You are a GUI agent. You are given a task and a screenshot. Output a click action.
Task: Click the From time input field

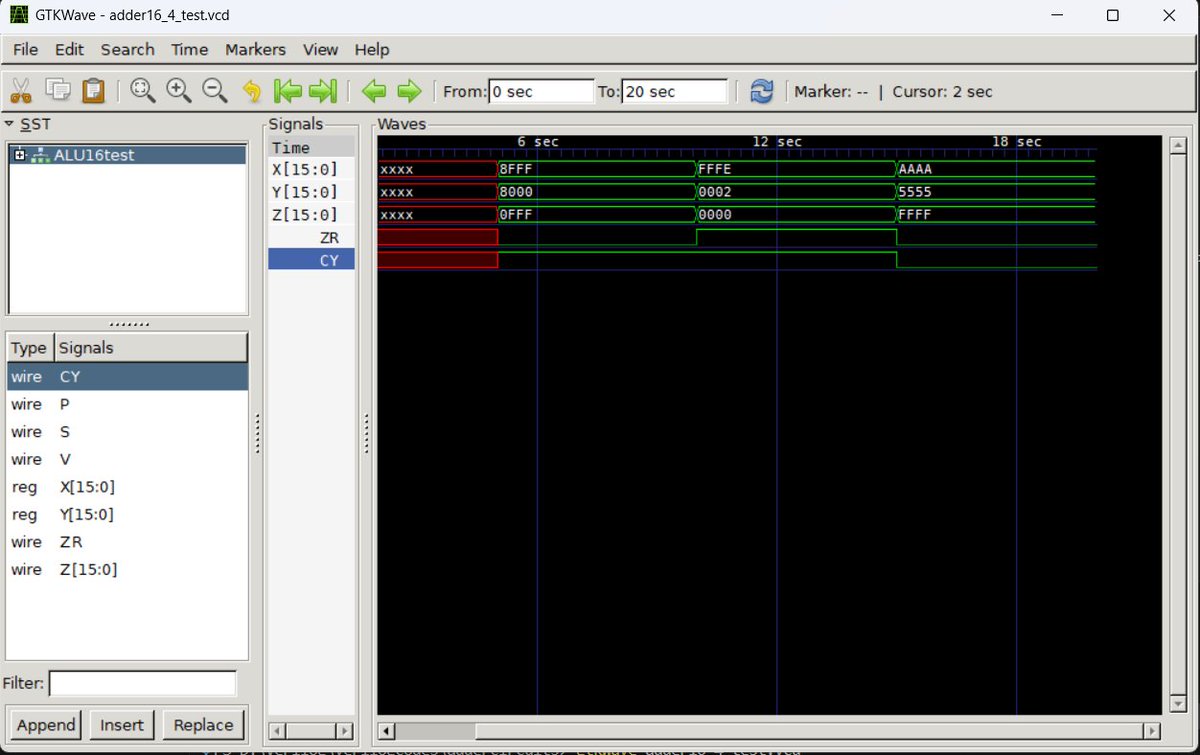click(541, 91)
